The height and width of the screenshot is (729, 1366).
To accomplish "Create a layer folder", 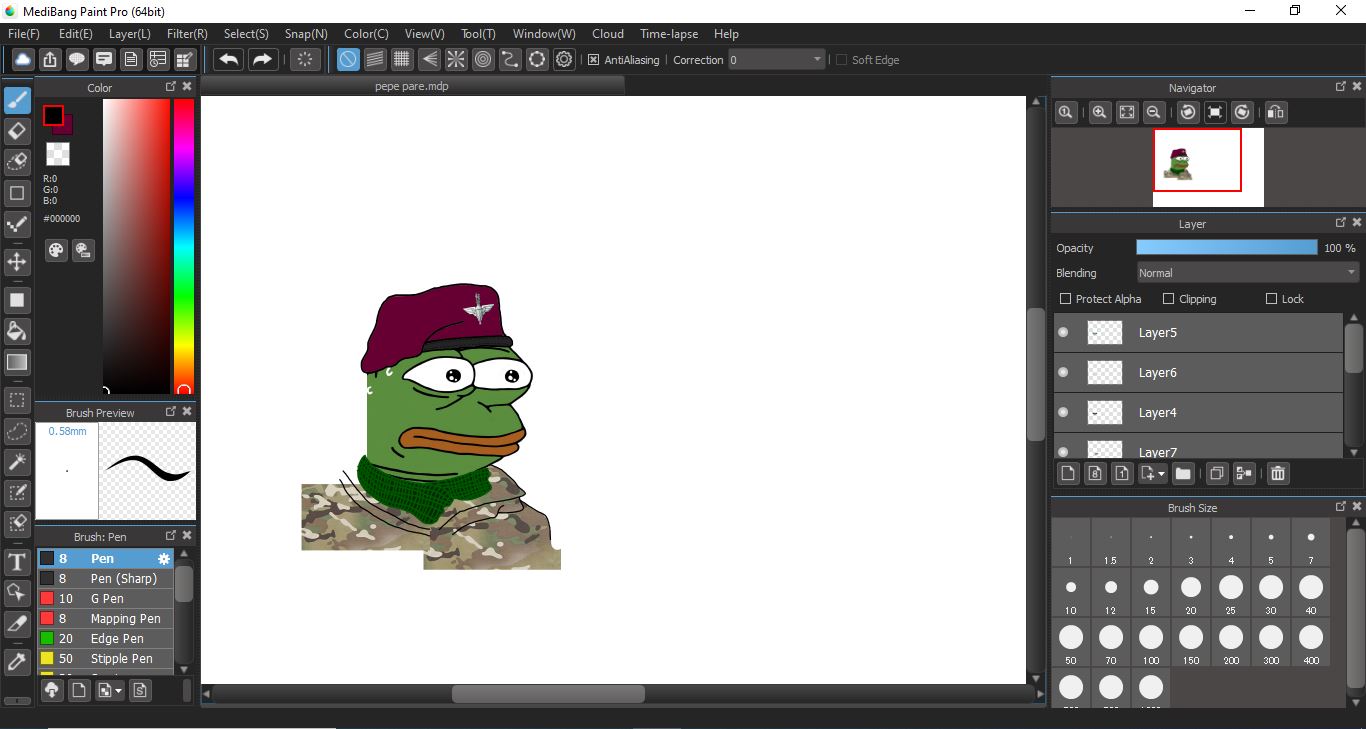I will coord(1183,474).
